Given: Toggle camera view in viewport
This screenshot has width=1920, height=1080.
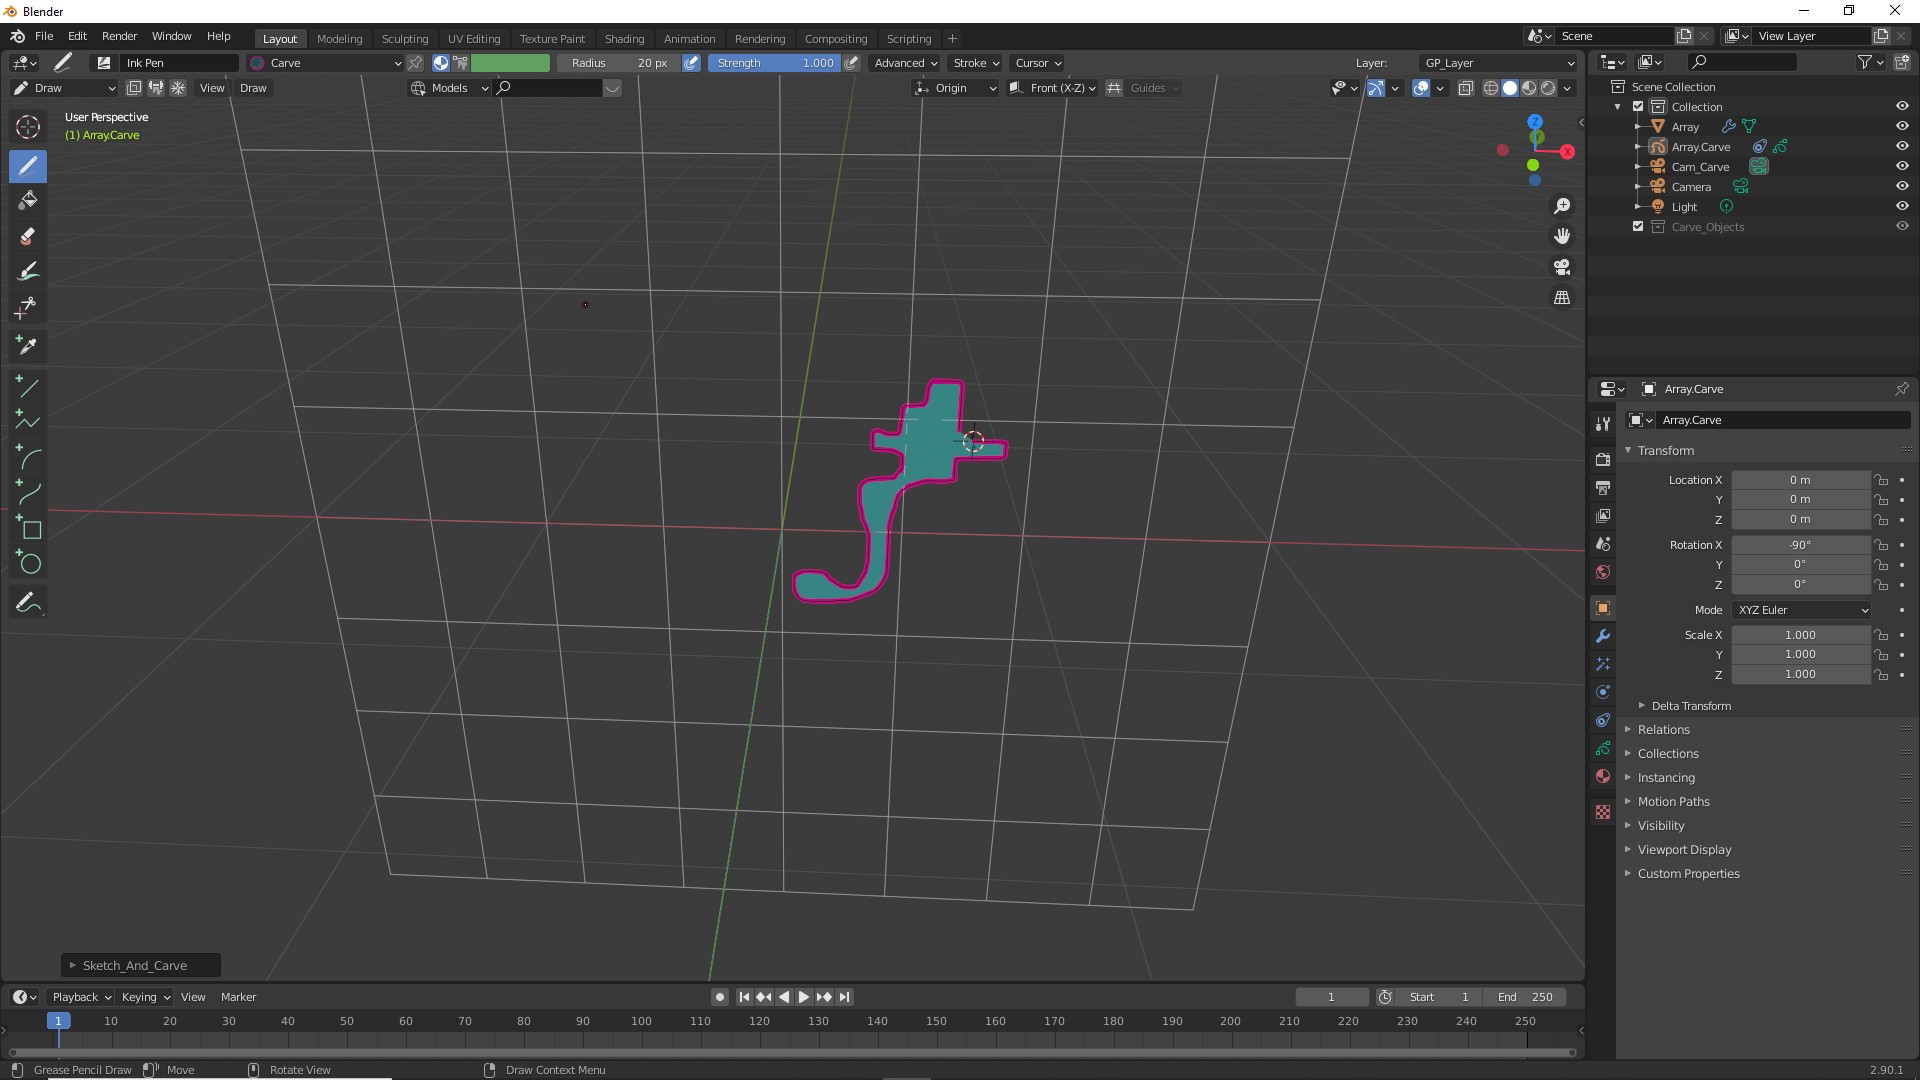Looking at the screenshot, I should click(1562, 267).
